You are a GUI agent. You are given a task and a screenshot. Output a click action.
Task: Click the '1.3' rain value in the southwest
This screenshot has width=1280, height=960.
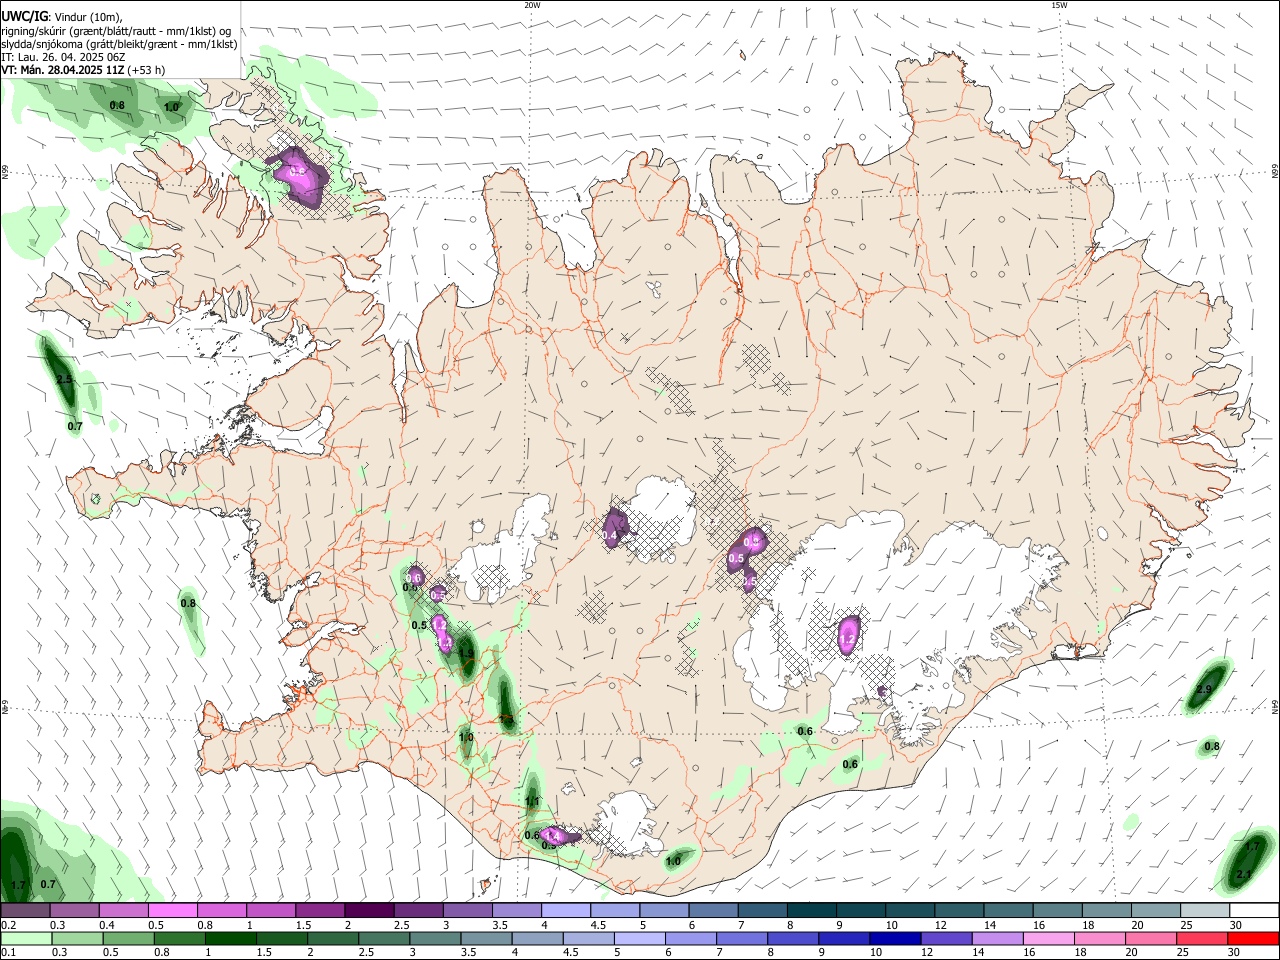point(506,717)
